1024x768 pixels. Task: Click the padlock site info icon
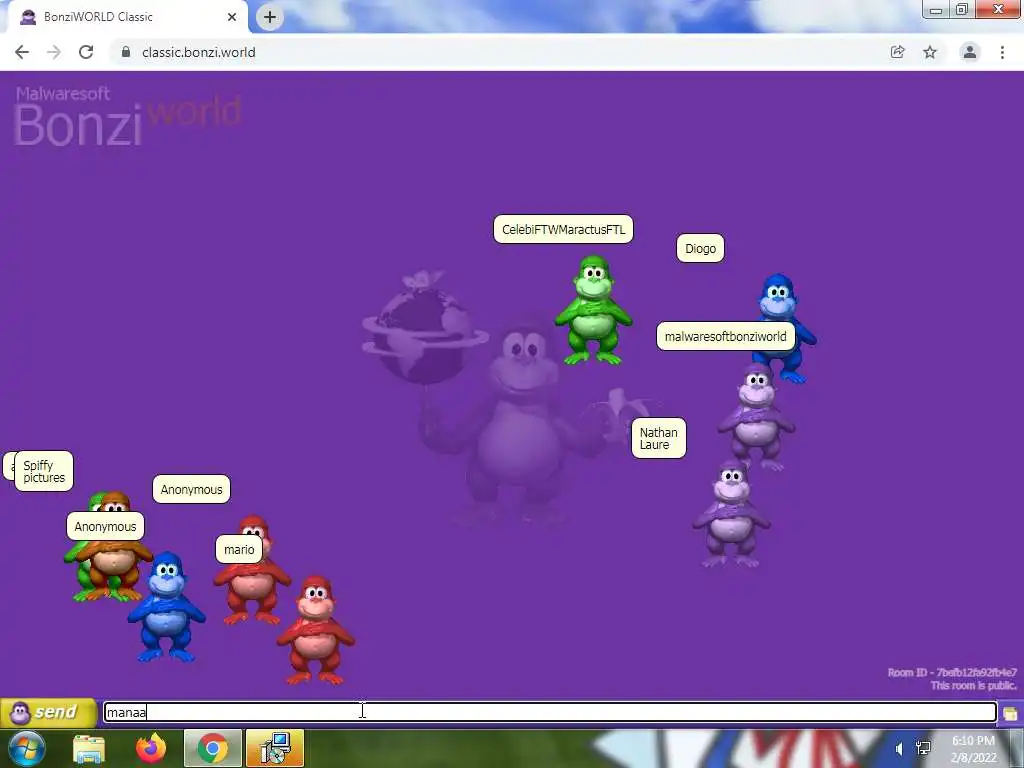tap(126, 52)
